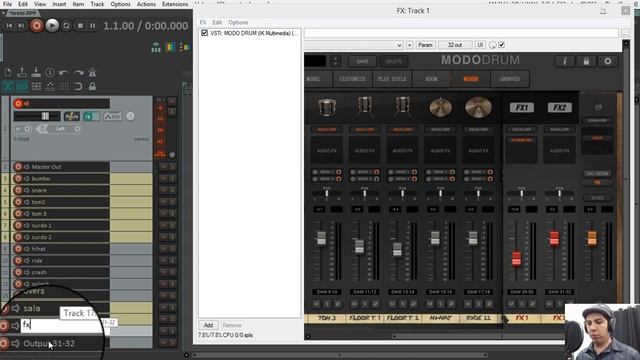
Task: Solo the bumbo track S button
Action: click(172, 178)
